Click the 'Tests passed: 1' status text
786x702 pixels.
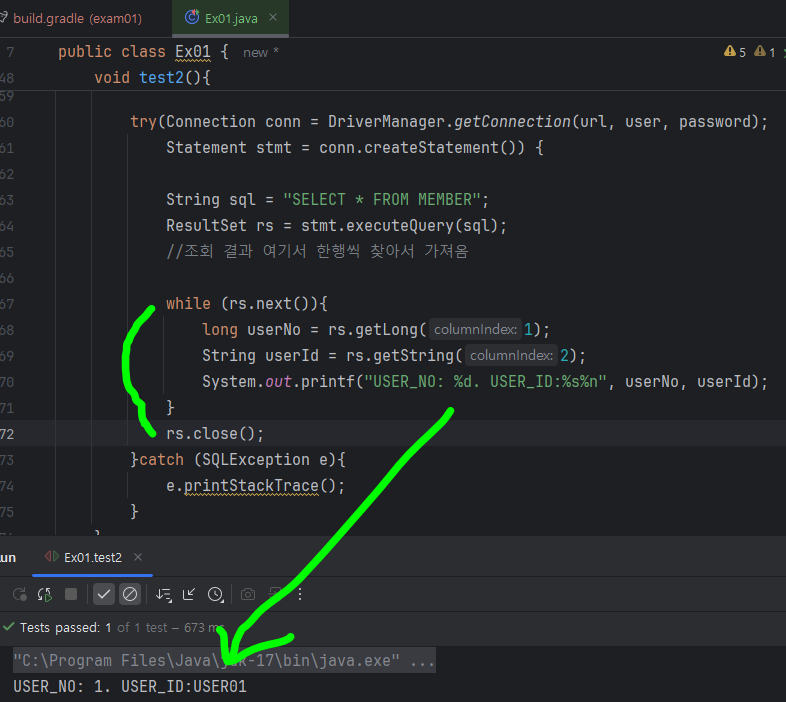(65, 627)
